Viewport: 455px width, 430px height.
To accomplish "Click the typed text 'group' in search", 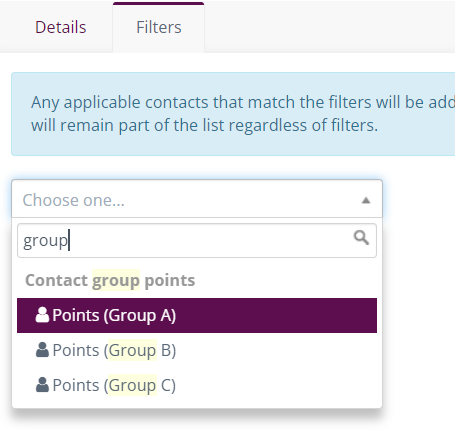I will pos(45,241).
